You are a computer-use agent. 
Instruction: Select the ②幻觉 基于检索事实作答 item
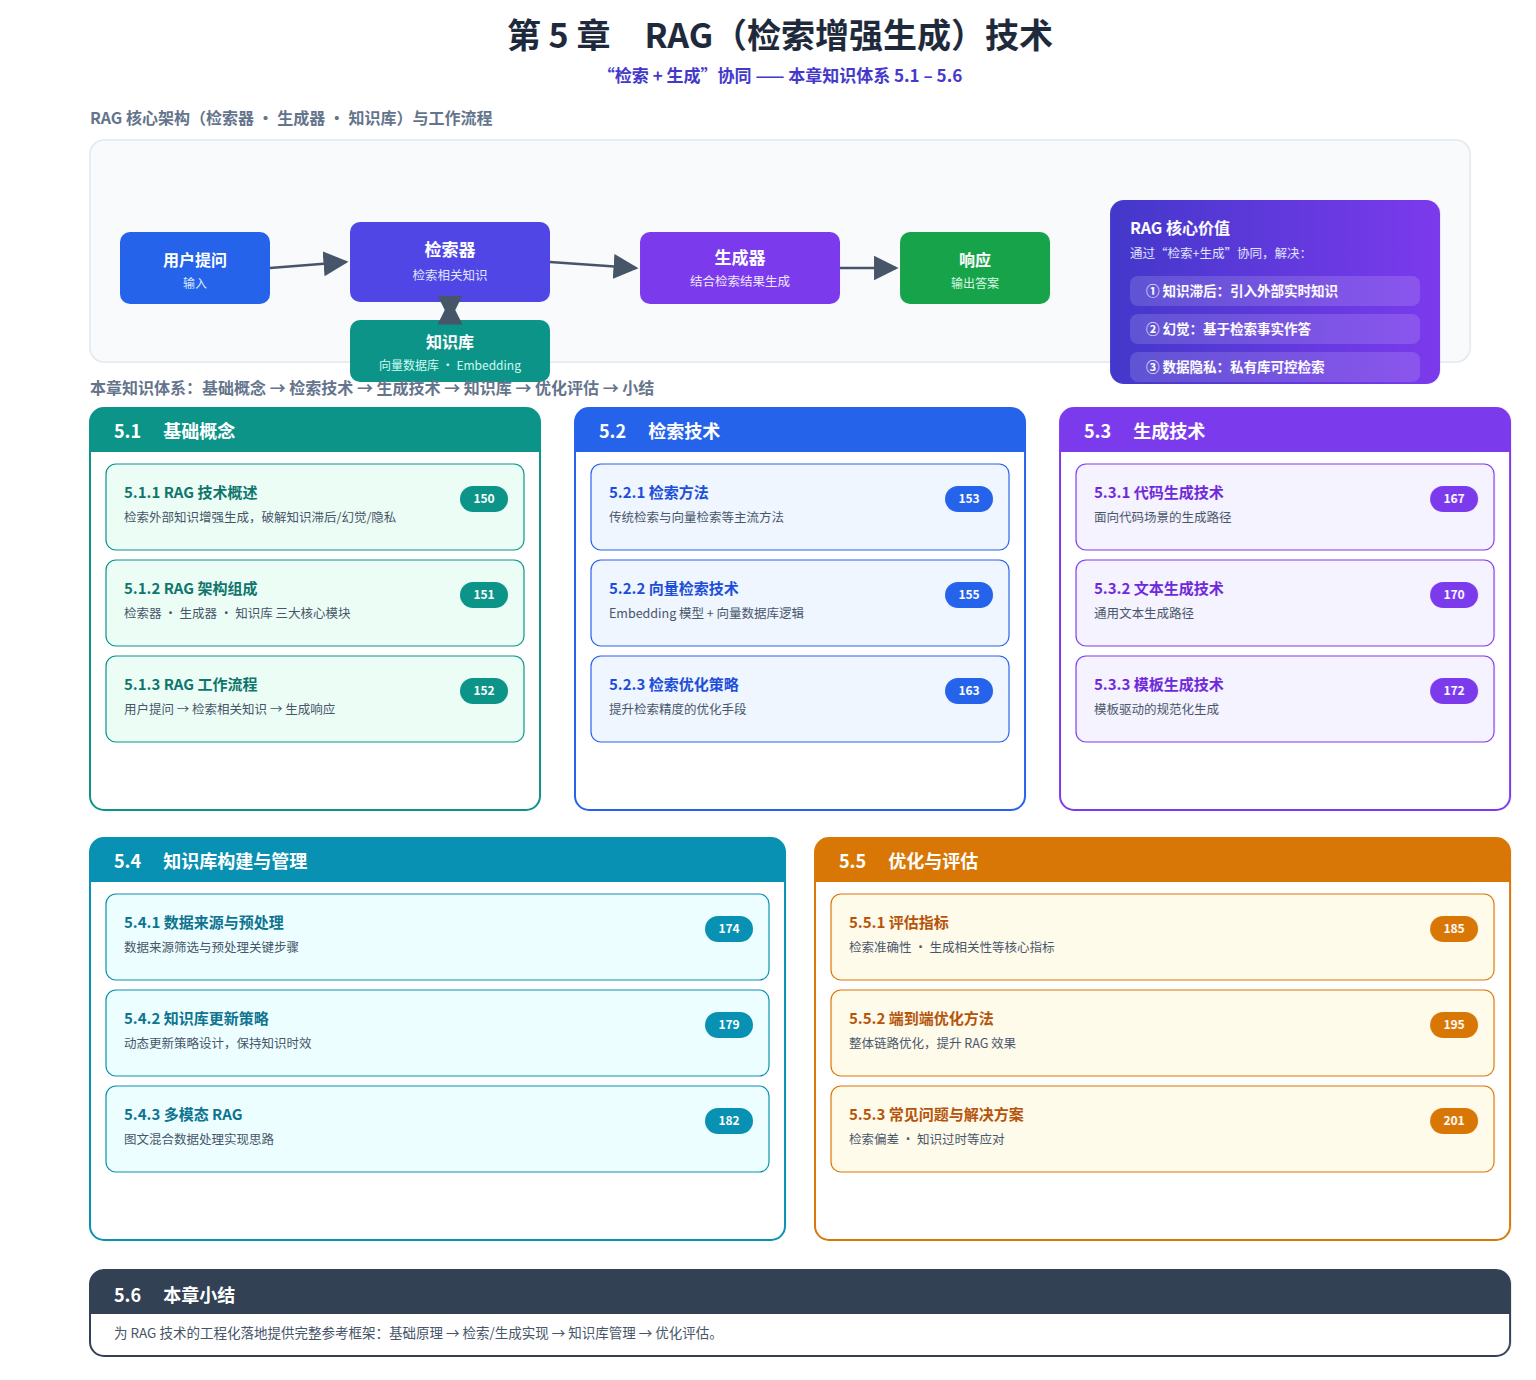1275,329
